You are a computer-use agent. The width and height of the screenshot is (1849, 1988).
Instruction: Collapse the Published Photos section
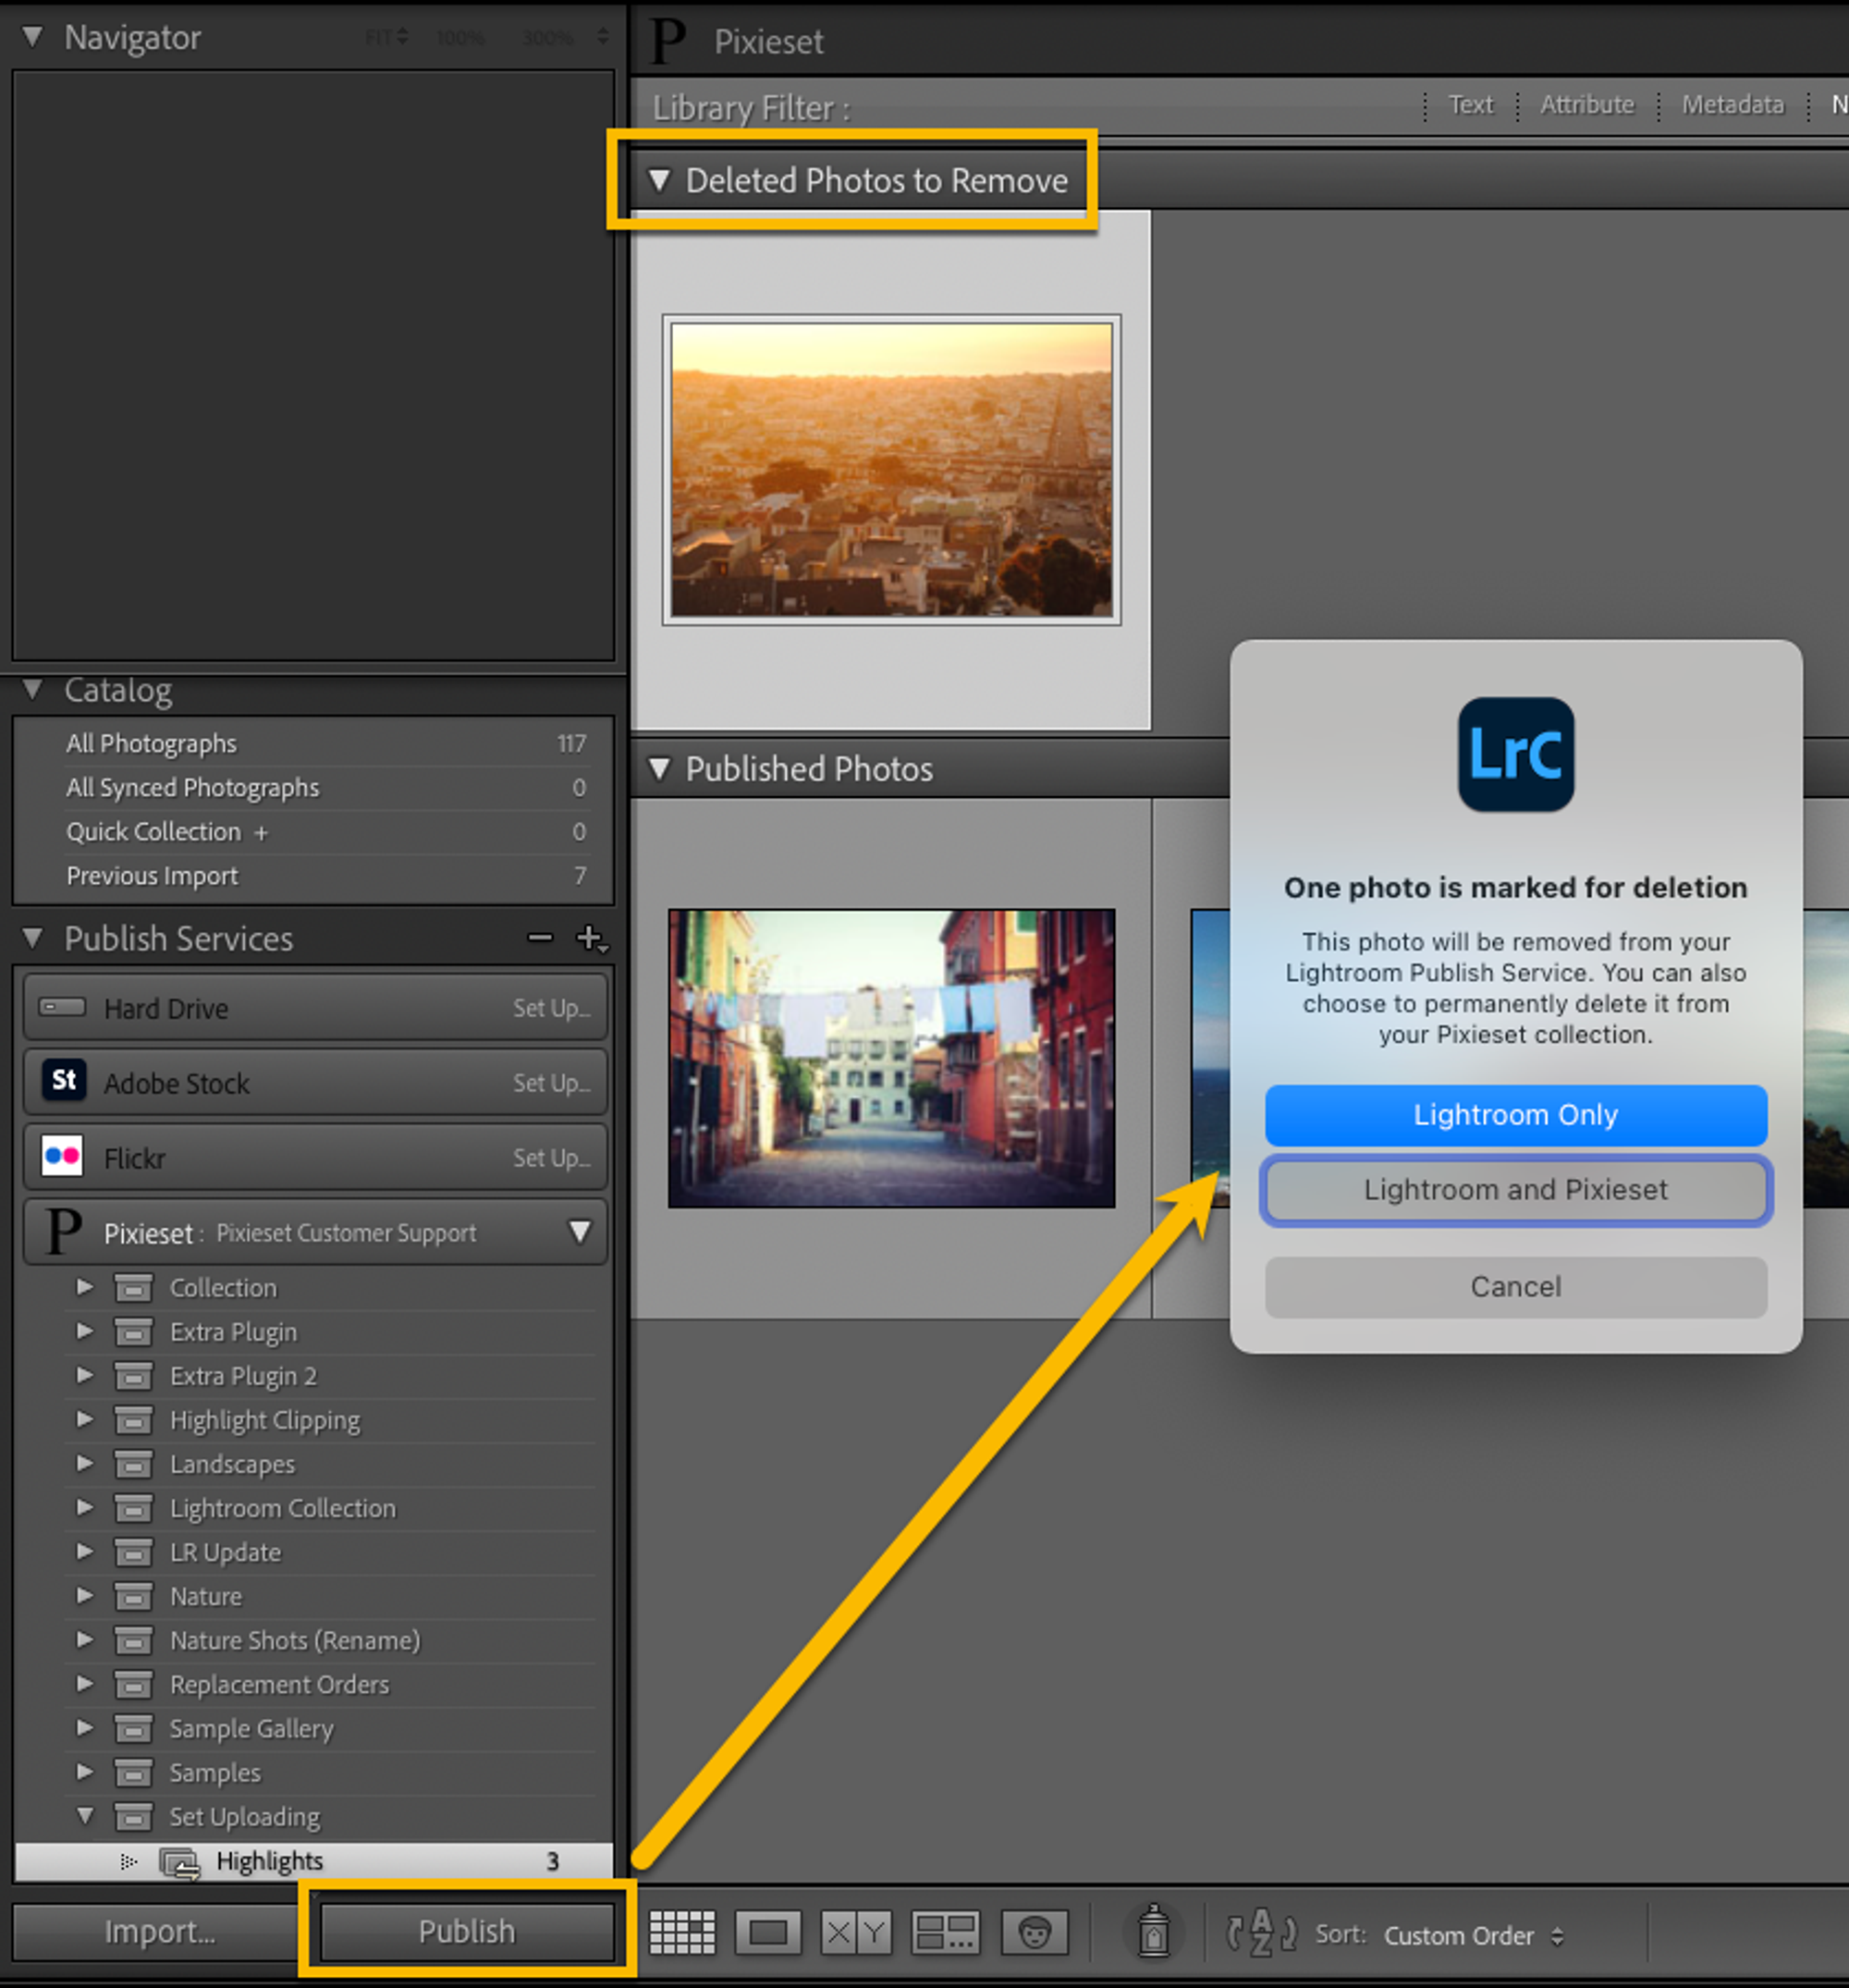659,769
